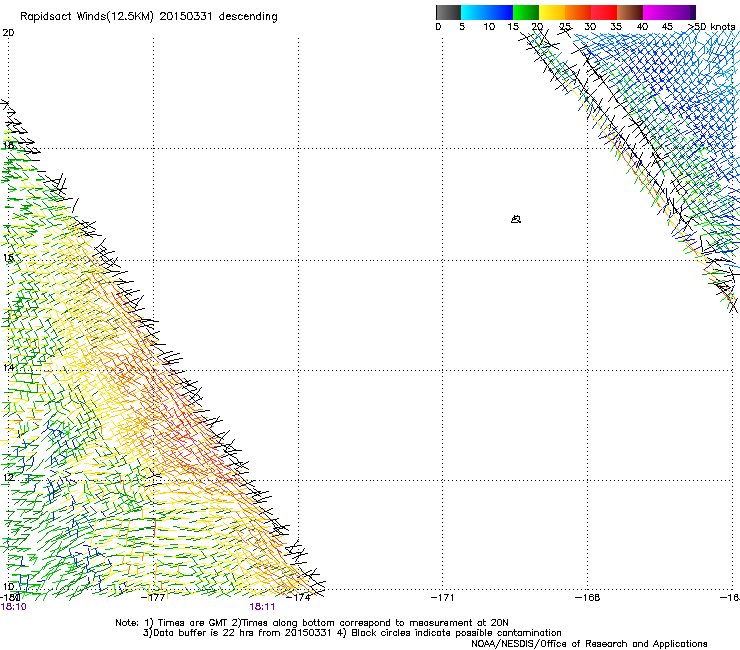
Task: Click the '>50 knots' legend label
Action: [x=711, y=26]
